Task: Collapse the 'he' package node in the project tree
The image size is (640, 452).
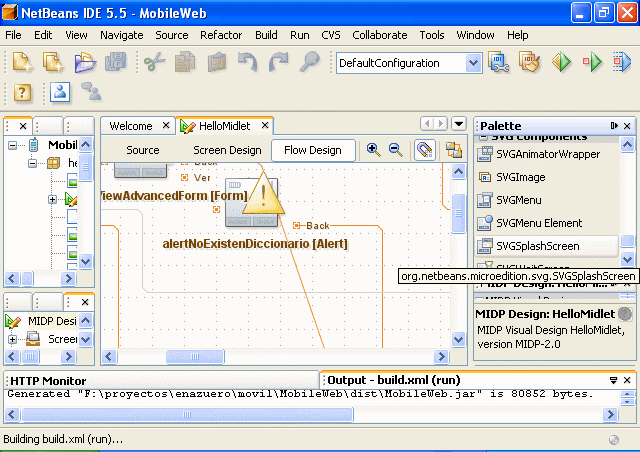Action: tap(32, 163)
